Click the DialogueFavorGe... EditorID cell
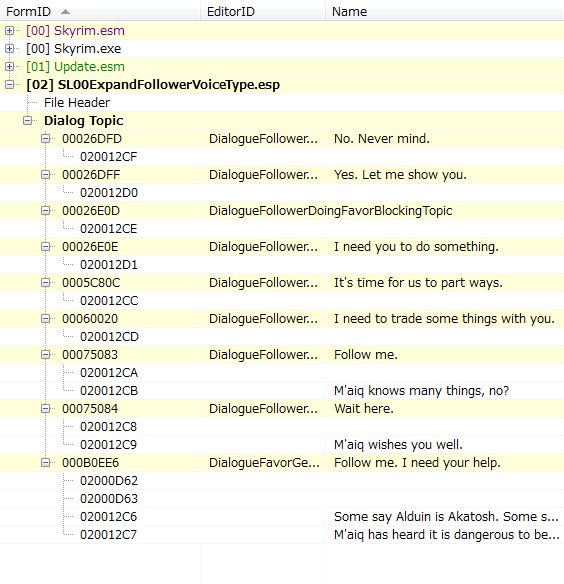 click(264, 463)
